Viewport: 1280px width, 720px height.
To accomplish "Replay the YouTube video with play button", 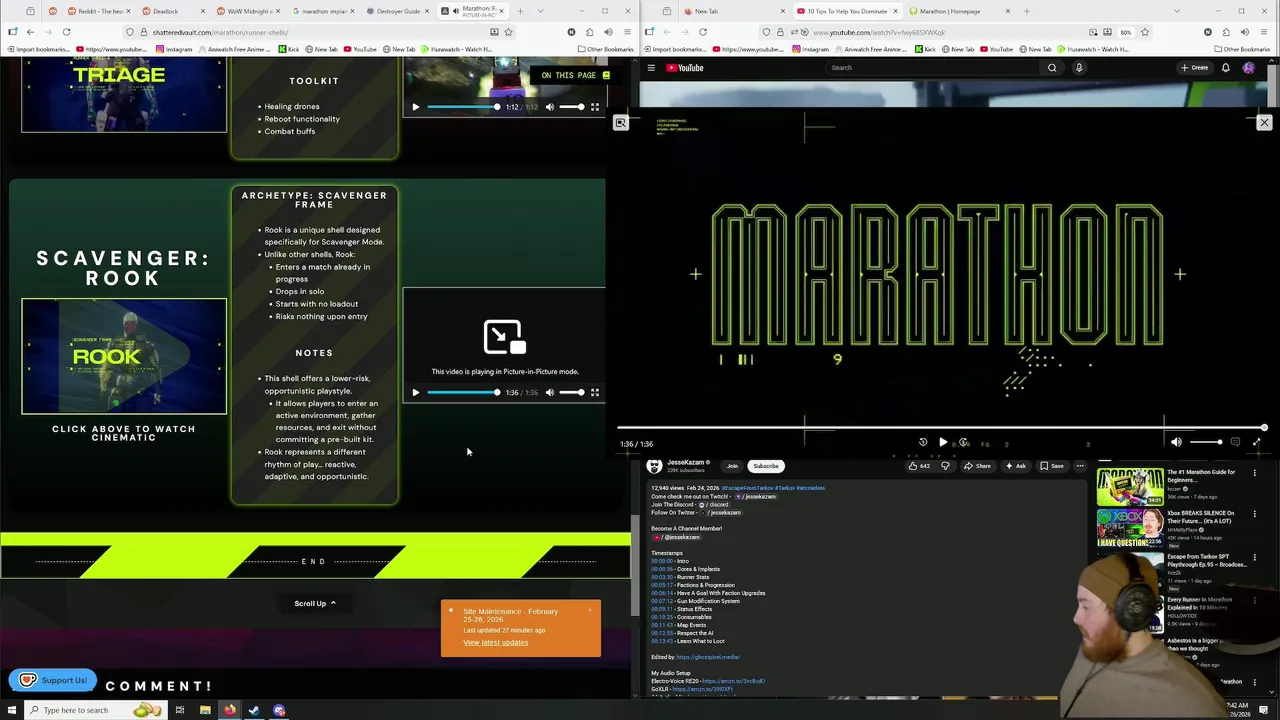I will point(942,442).
